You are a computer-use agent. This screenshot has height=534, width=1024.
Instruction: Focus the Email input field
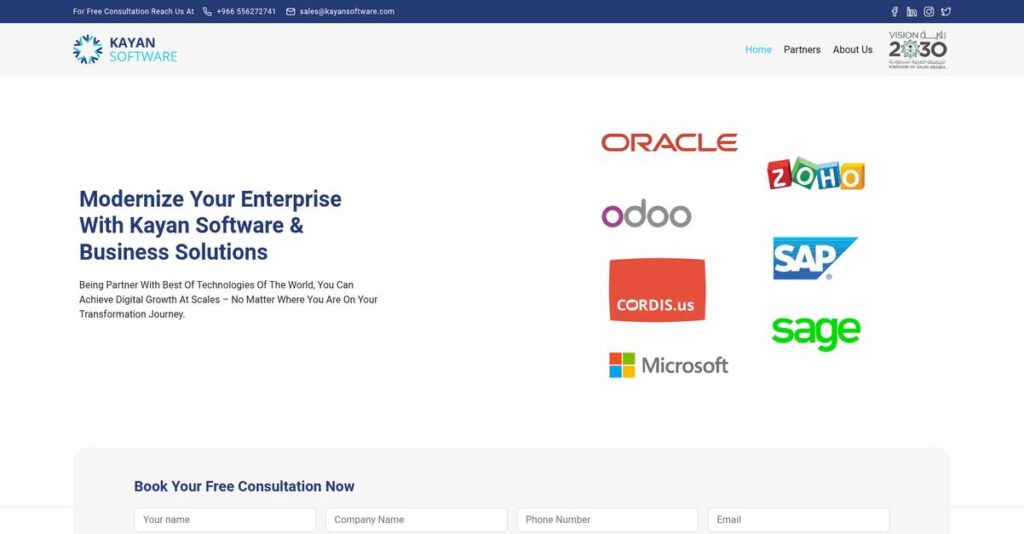pyautogui.click(x=799, y=520)
